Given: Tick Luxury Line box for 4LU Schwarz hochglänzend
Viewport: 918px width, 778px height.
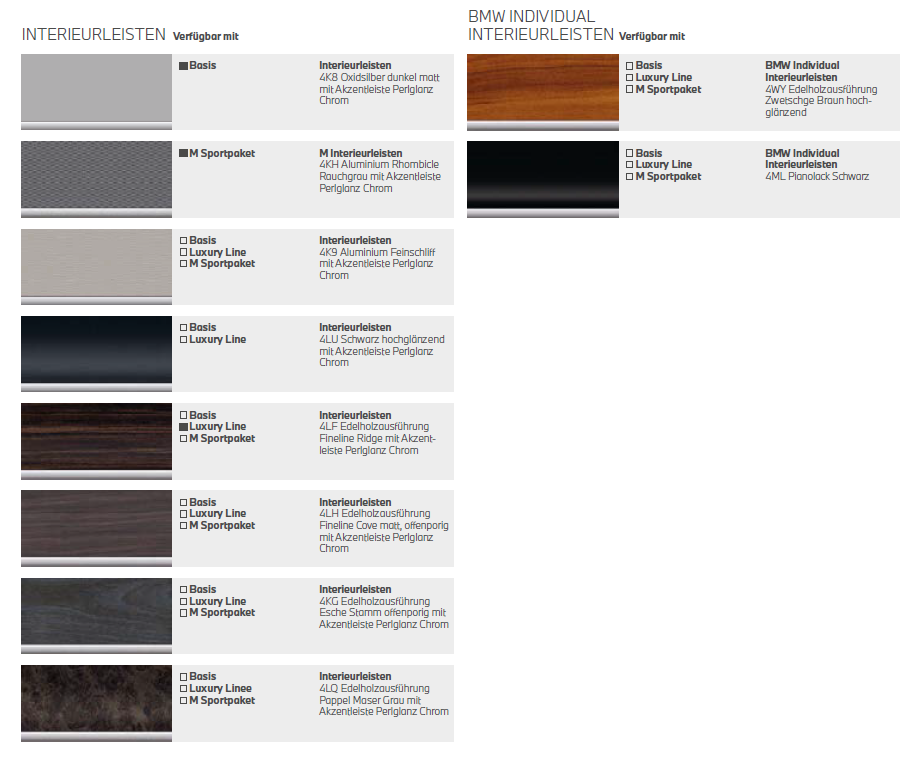Looking at the screenshot, I should coord(183,340).
